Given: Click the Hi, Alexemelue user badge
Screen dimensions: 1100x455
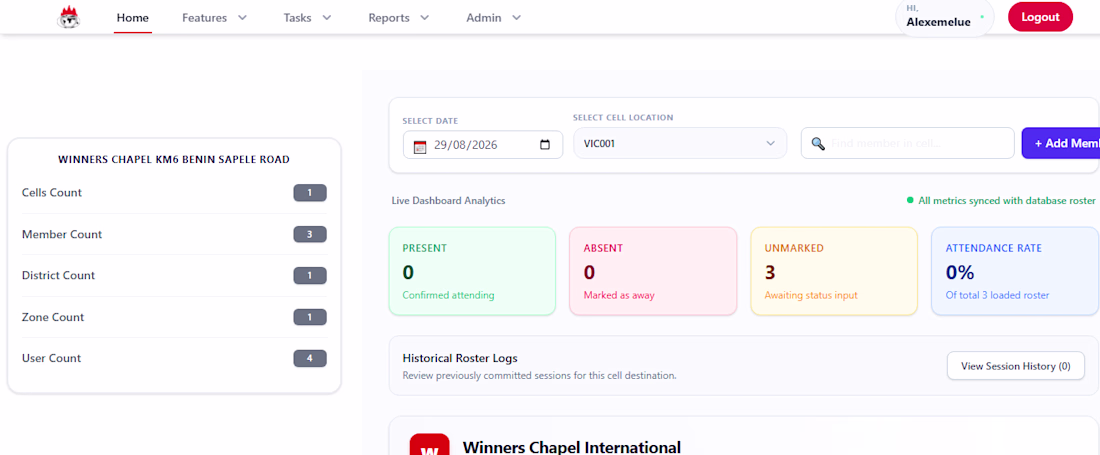Looking at the screenshot, I should tap(944, 17).
